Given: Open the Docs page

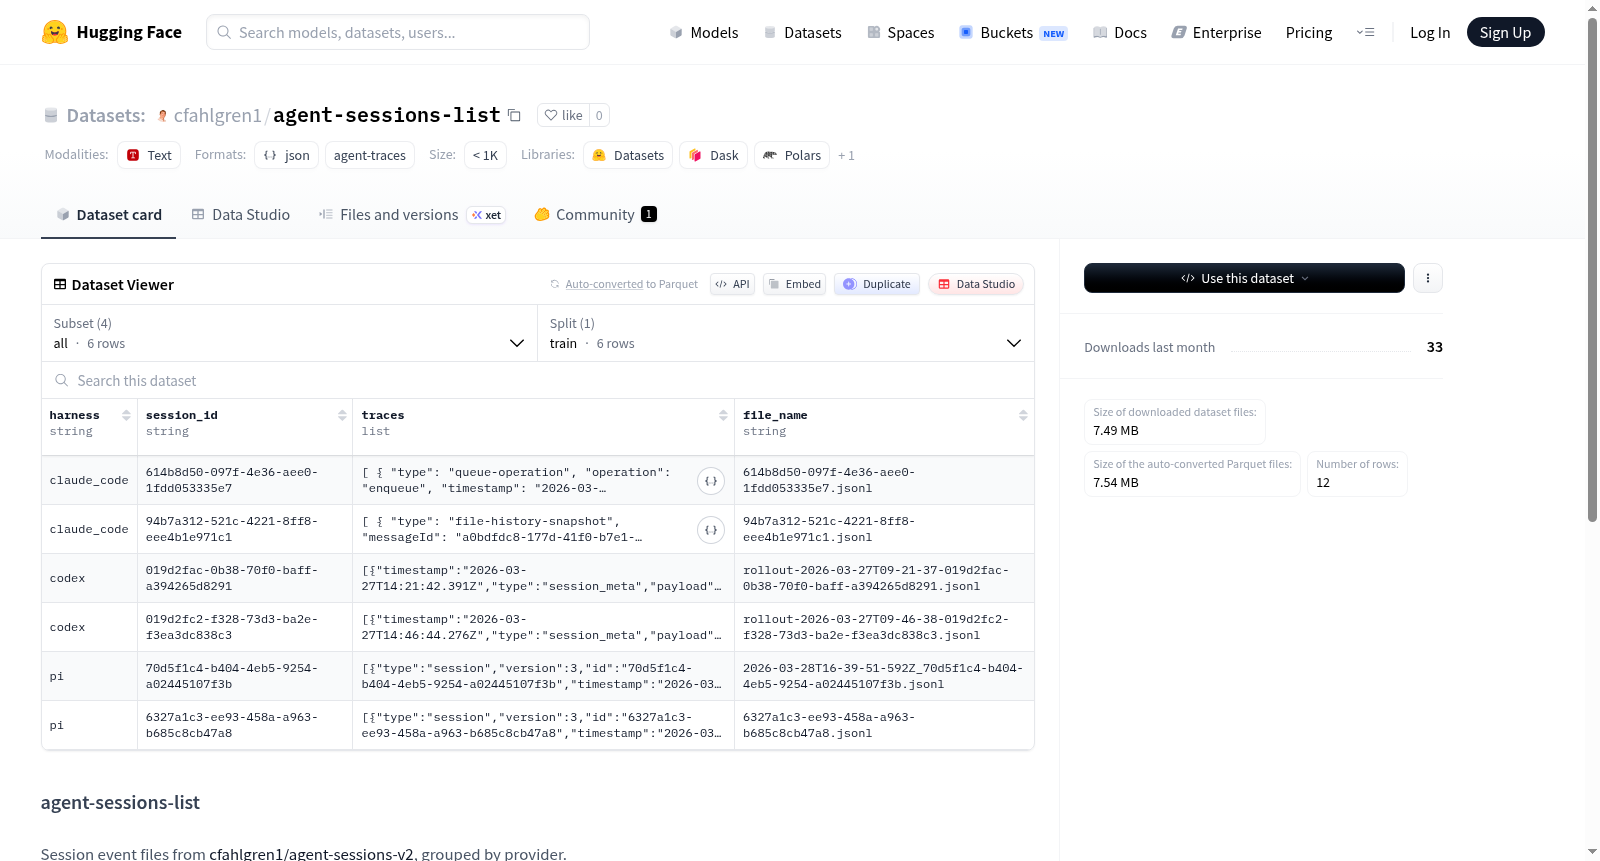Looking at the screenshot, I should (x=1119, y=32).
